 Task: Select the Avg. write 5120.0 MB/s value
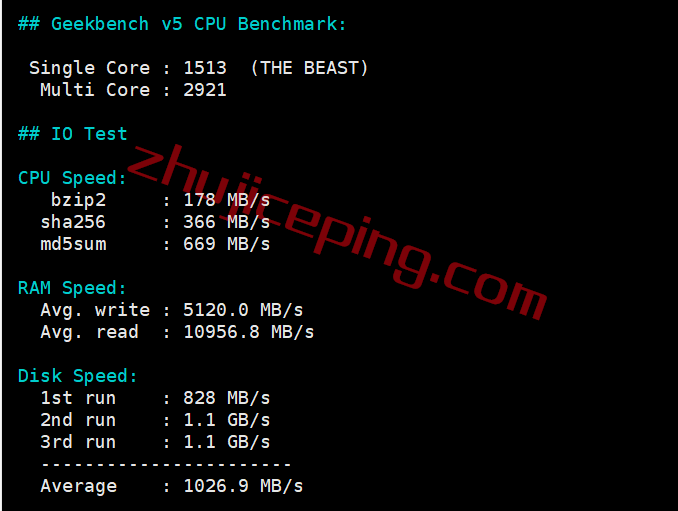[243, 310]
